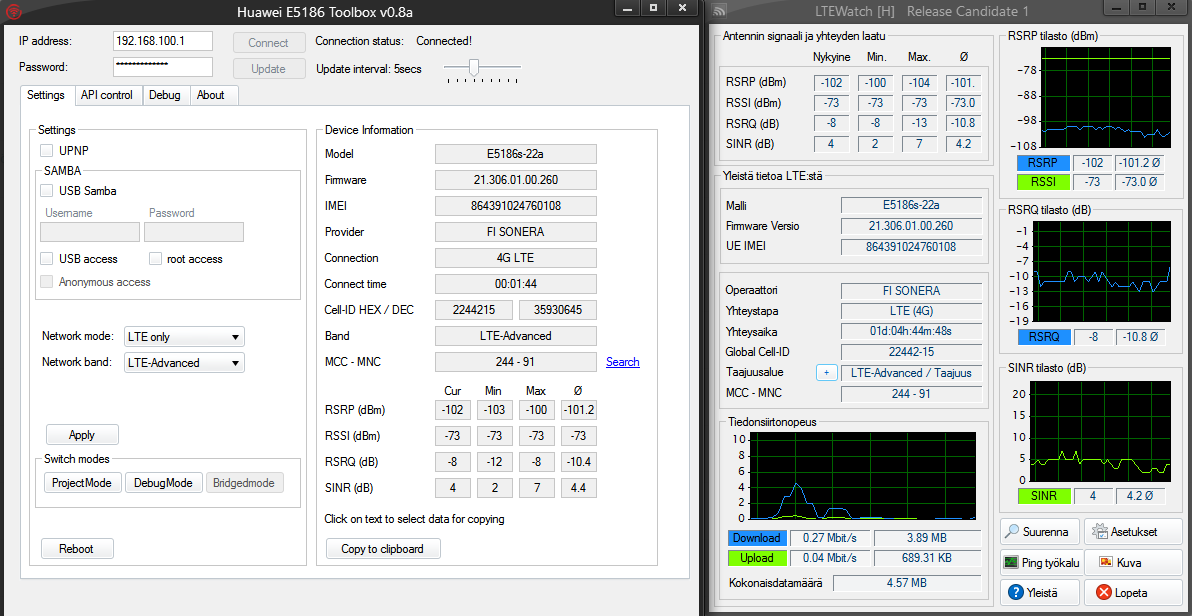Expand Taajuusalue with the plus button

pyautogui.click(x=827, y=373)
